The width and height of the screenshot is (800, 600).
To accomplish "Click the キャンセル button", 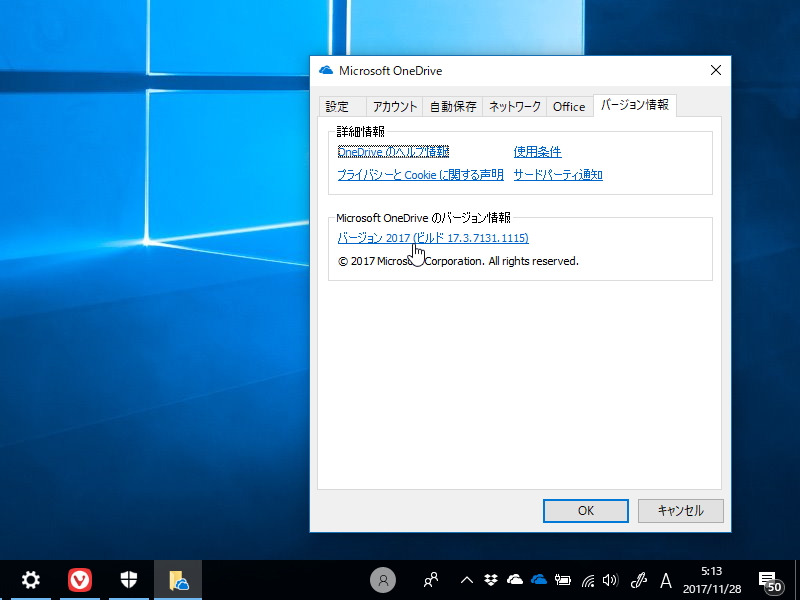I will 681,511.
